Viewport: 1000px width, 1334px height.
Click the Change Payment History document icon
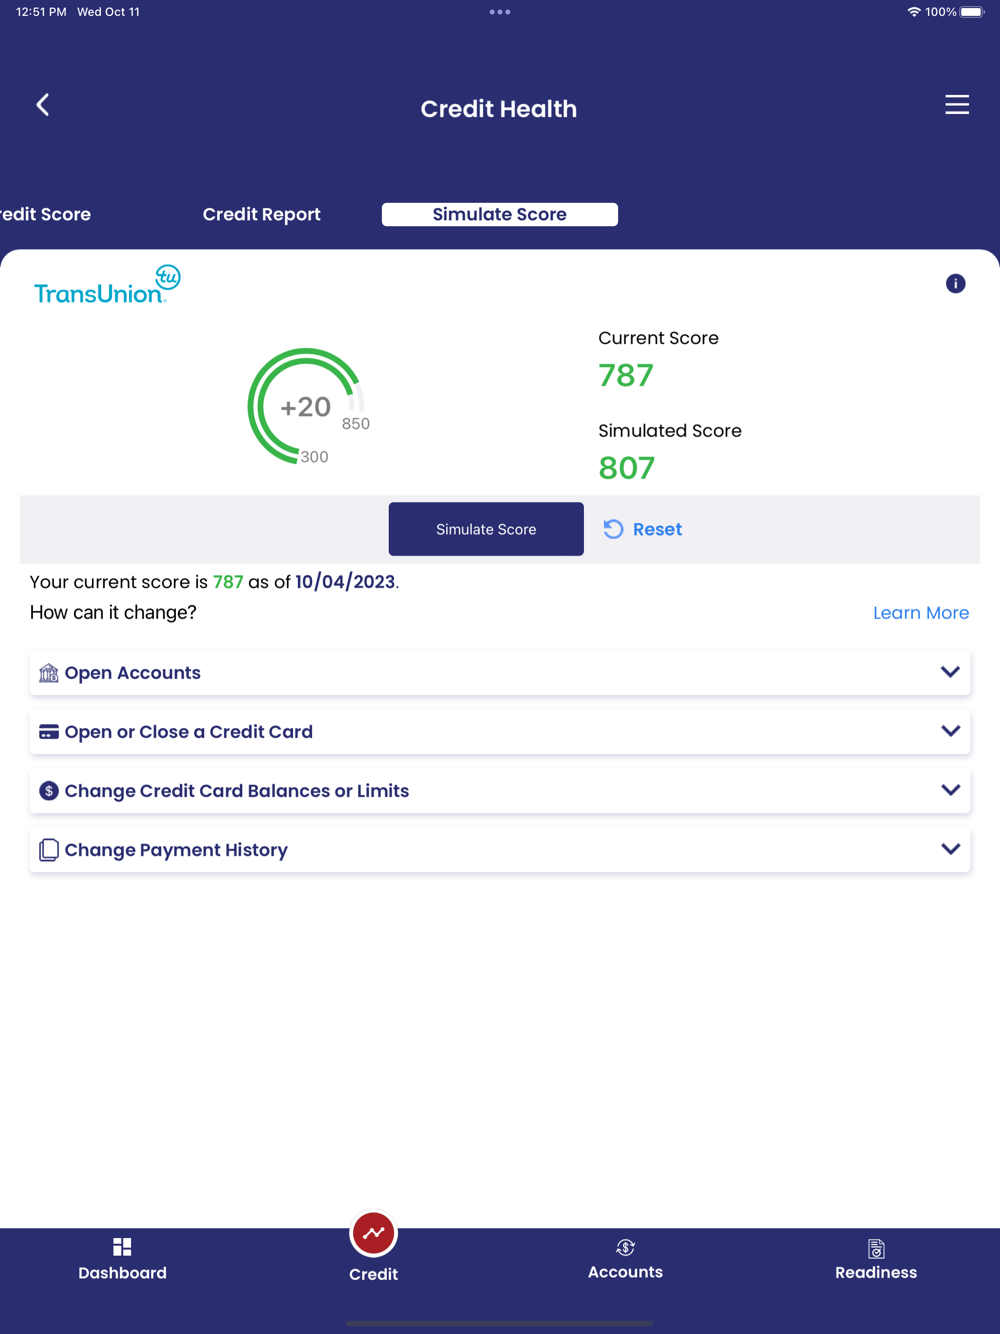click(x=48, y=850)
